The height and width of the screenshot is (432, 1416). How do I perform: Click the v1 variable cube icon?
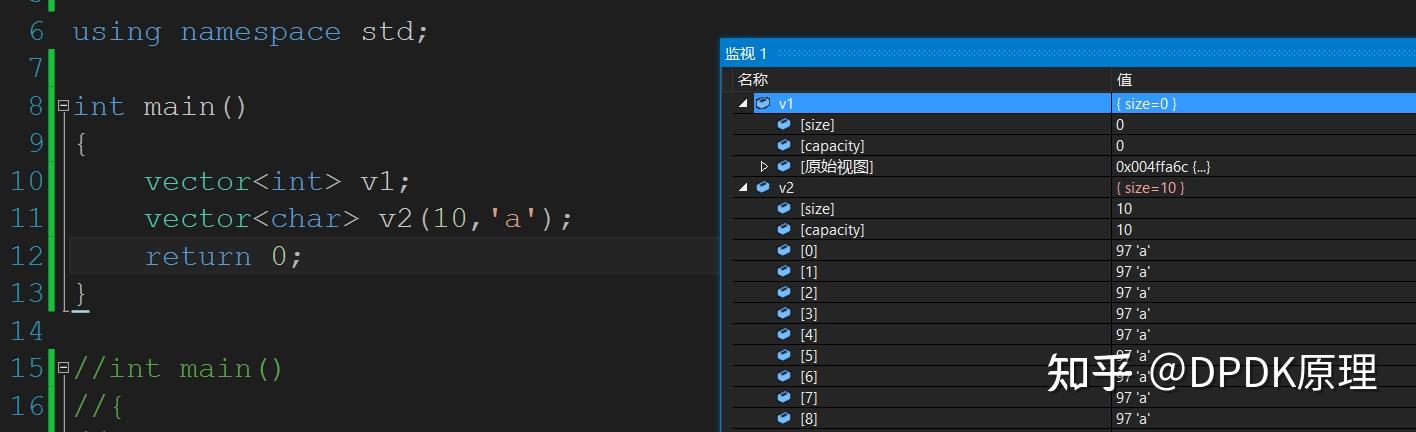tap(763, 103)
